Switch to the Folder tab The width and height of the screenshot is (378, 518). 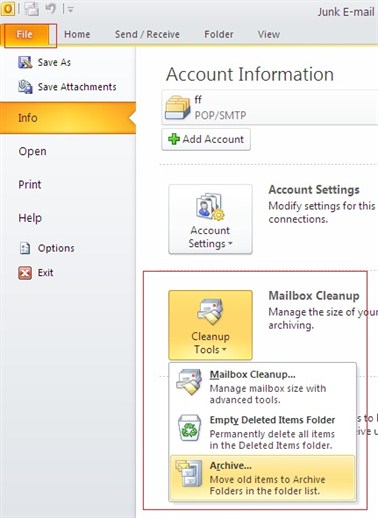219,34
